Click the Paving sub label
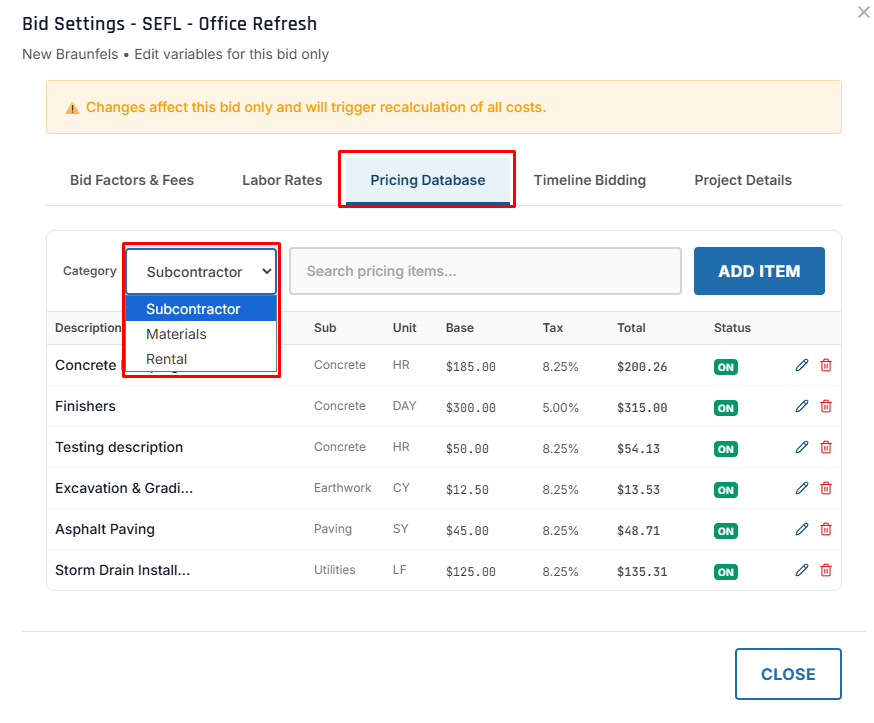 (333, 528)
